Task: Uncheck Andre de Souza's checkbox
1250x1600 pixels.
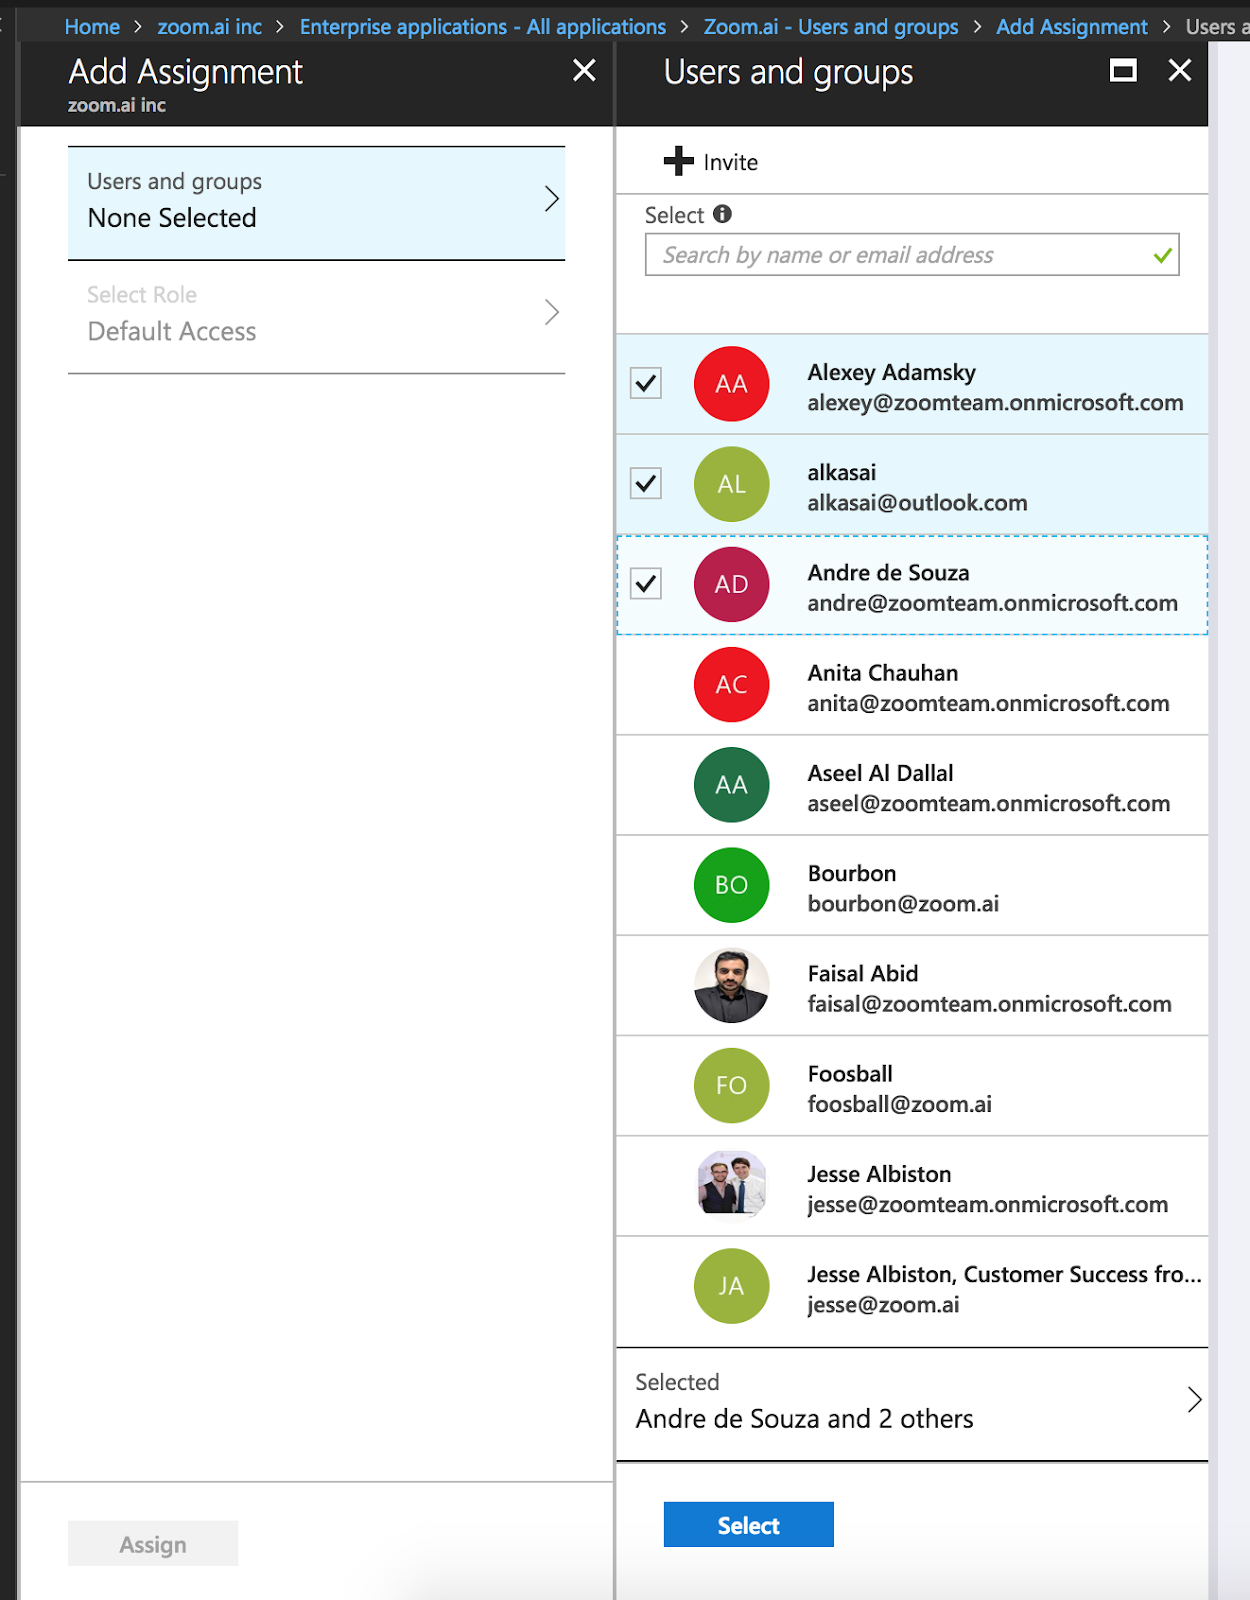Action: [646, 583]
